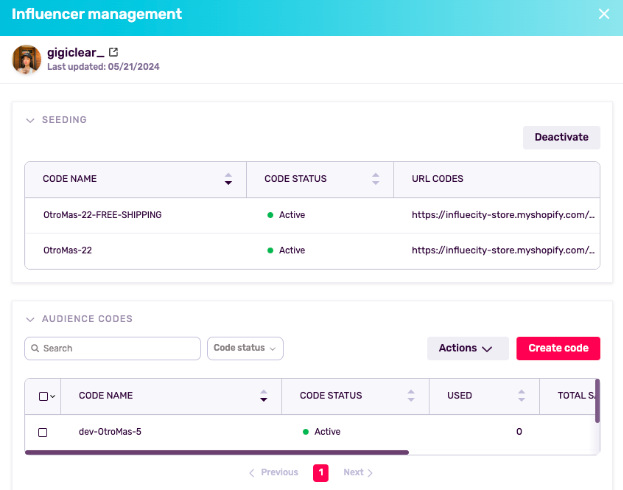Check the dev-OtroMas-5 row checkbox
623x490 pixels.
tap(42, 432)
